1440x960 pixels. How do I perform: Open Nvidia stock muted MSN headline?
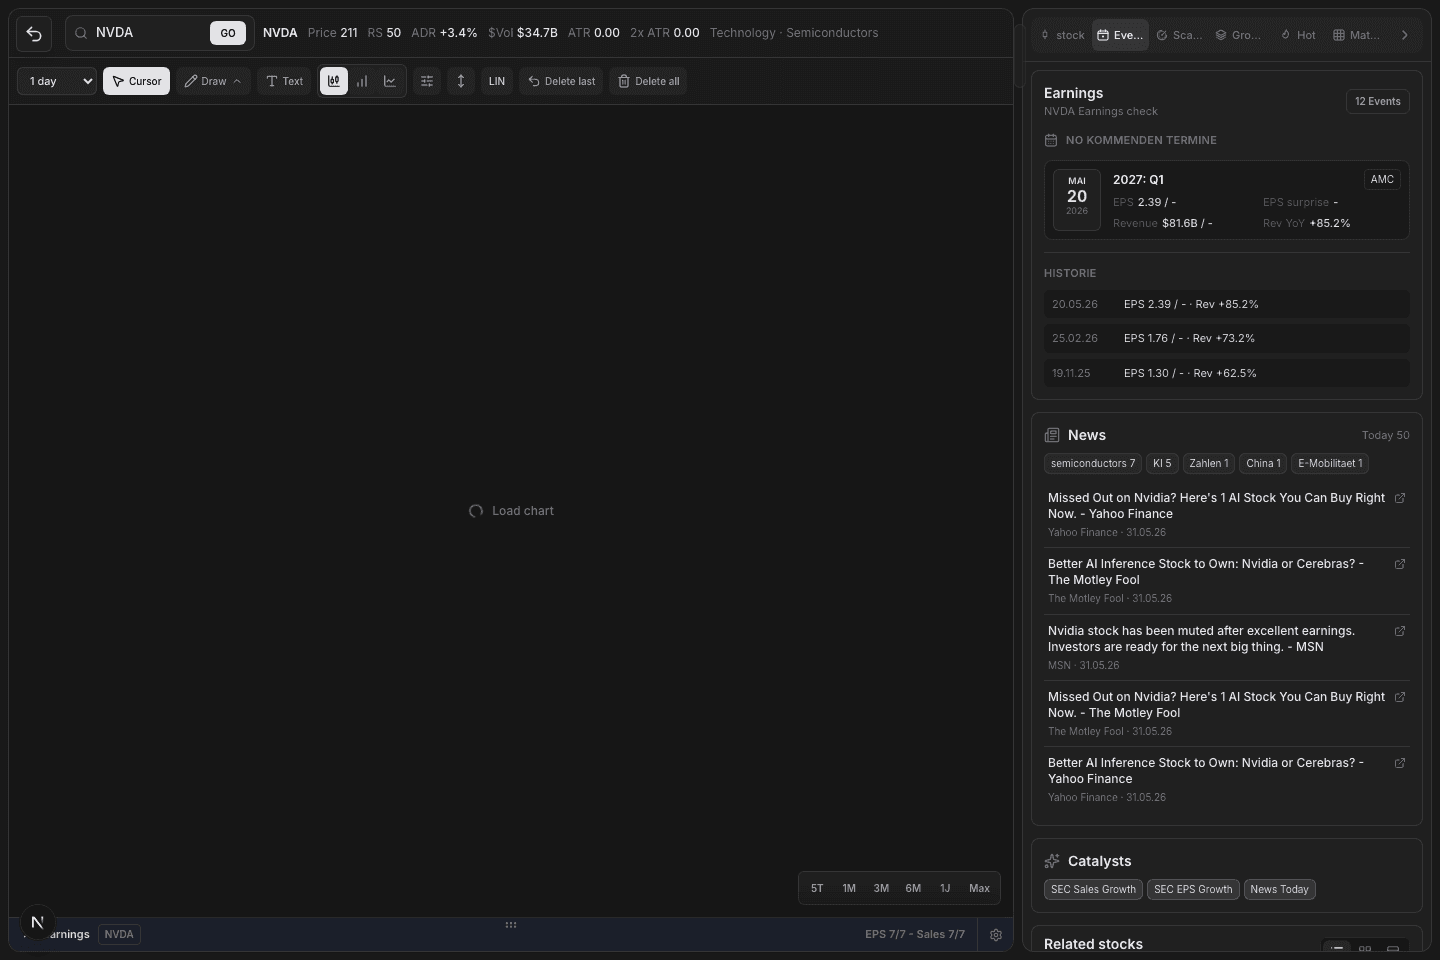pos(1201,639)
